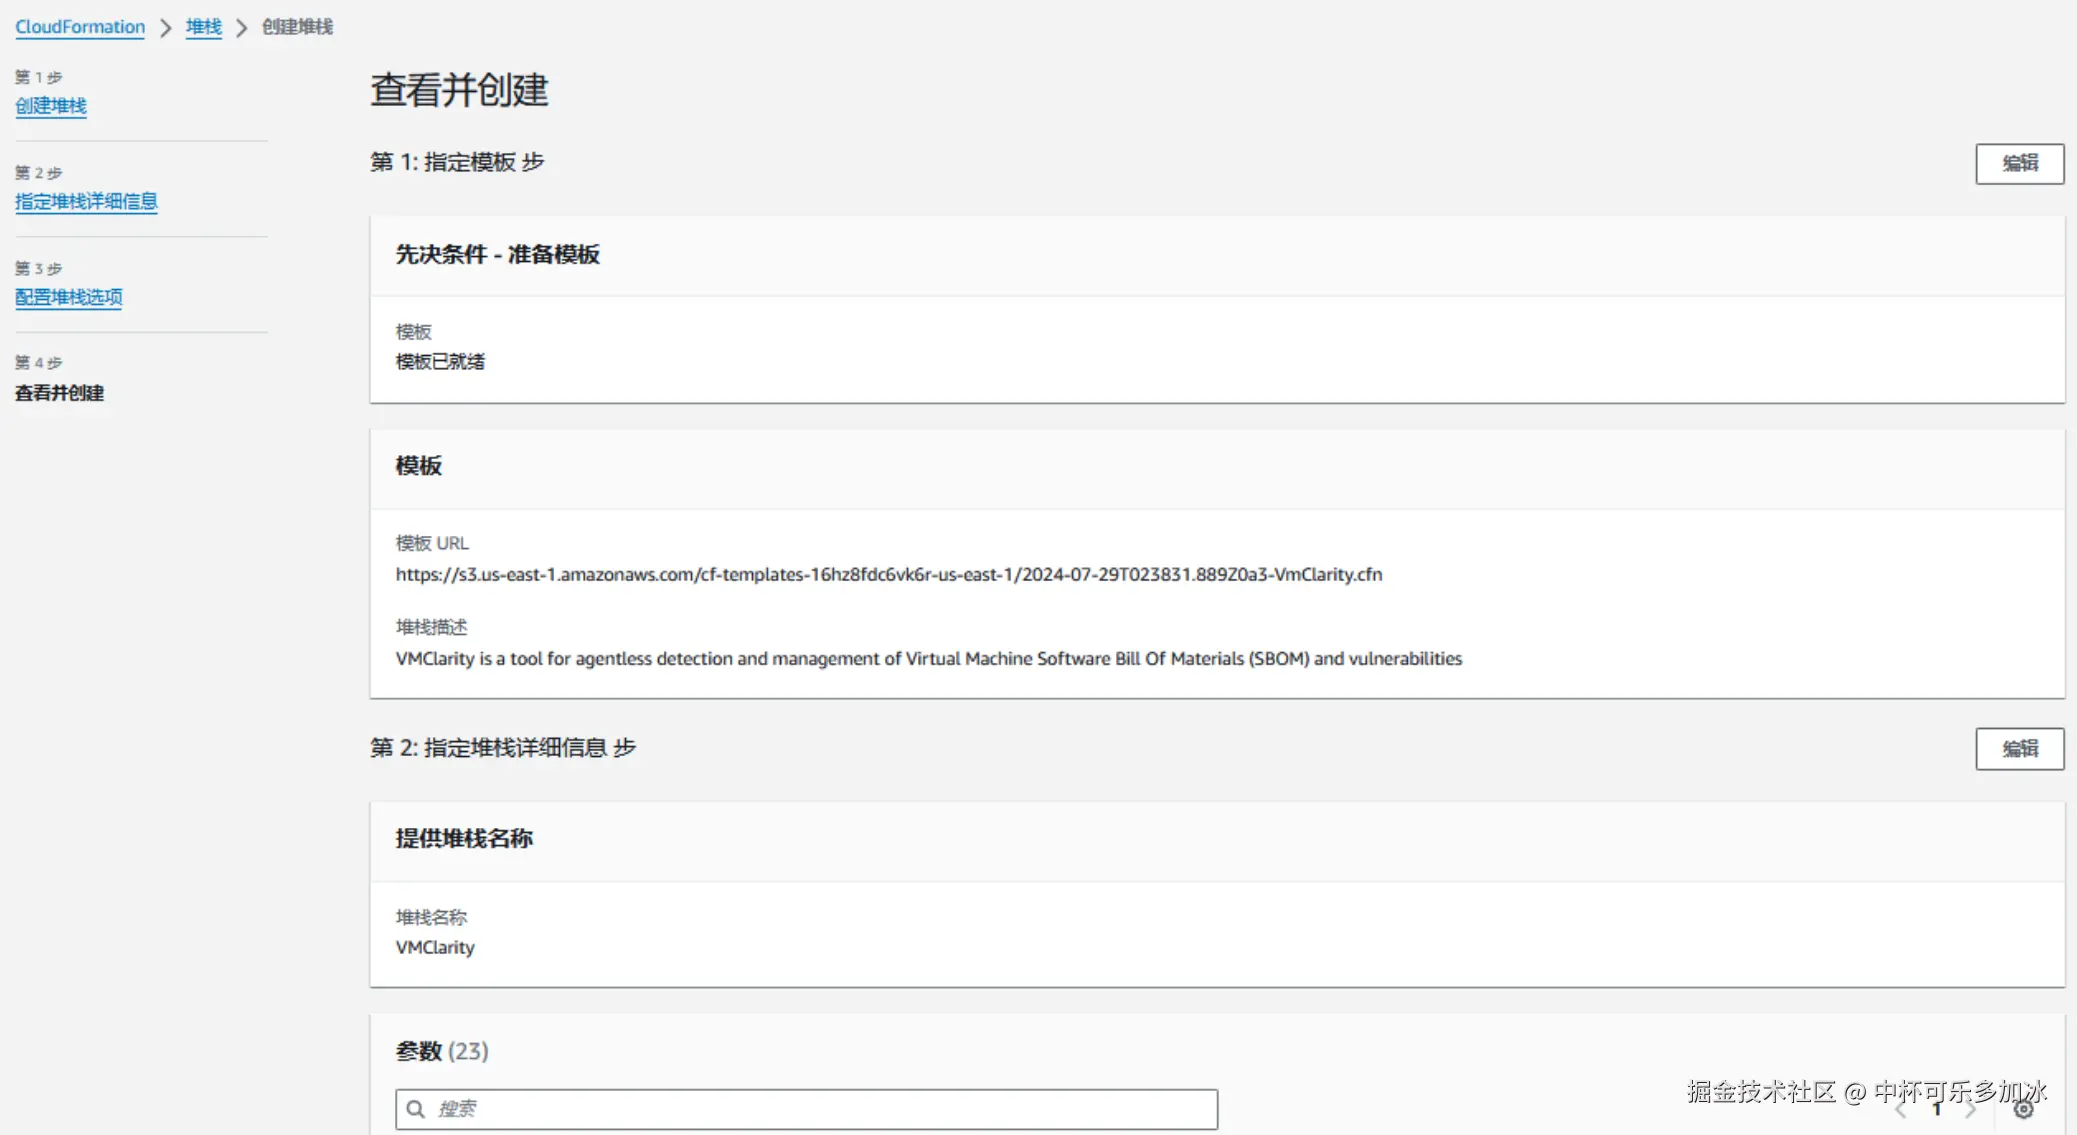Click the search magnifier icon in parameters

[x=416, y=1109]
